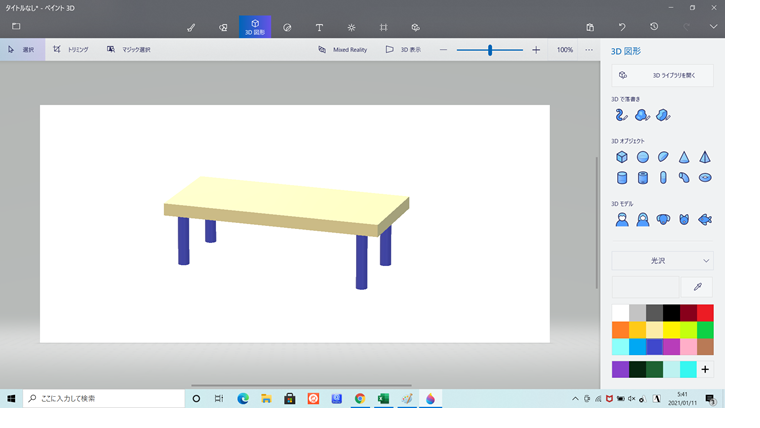Open the Text tool tab
This screenshot has height=428, width=760.
(319, 28)
